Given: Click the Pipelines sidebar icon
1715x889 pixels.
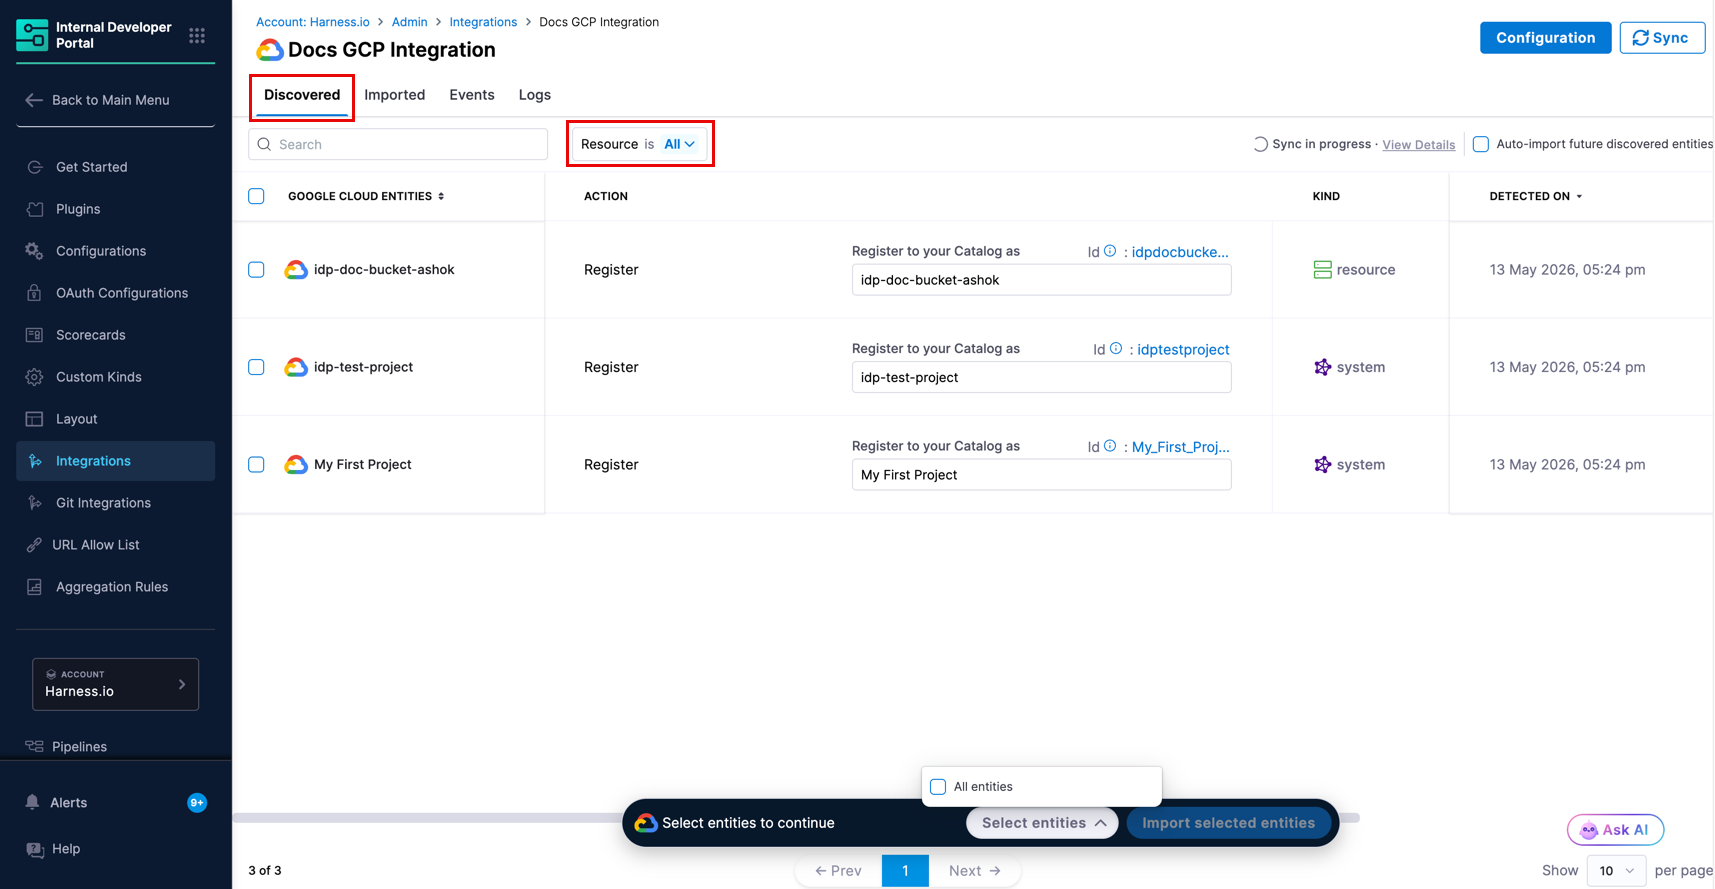Looking at the screenshot, I should (35, 747).
